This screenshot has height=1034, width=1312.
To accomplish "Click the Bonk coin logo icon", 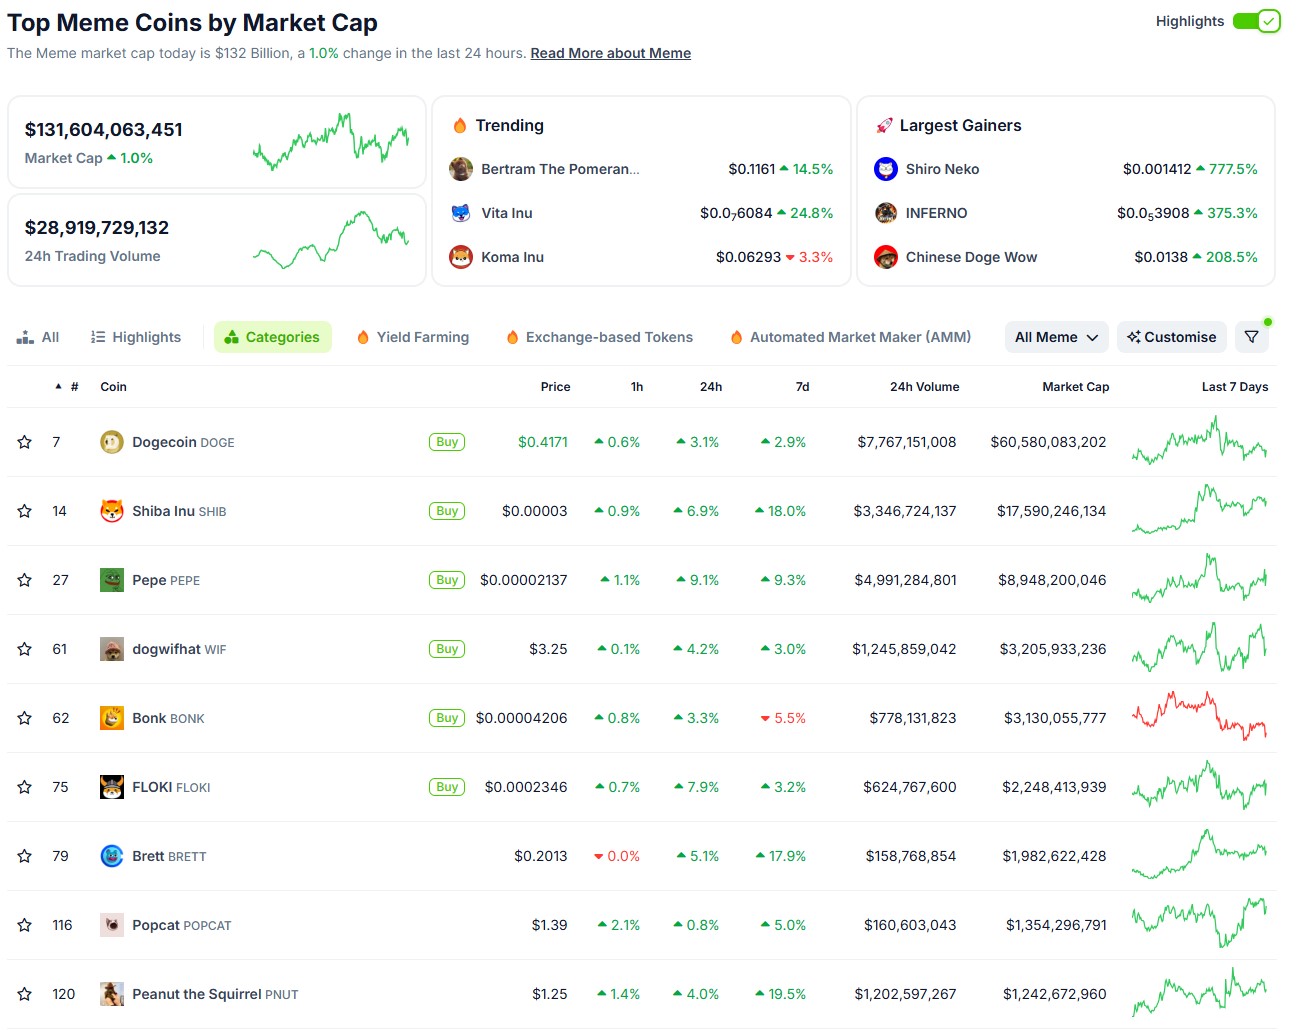I will pos(112,718).
